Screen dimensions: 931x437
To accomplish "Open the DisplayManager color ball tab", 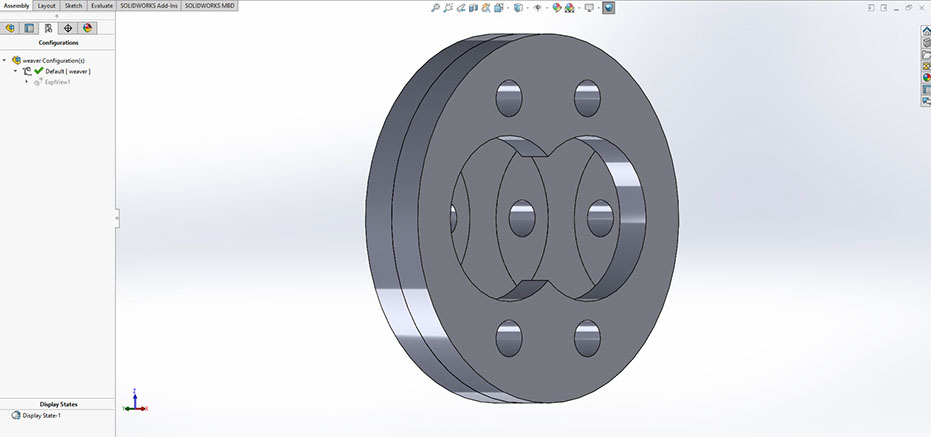I will (x=87, y=28).
